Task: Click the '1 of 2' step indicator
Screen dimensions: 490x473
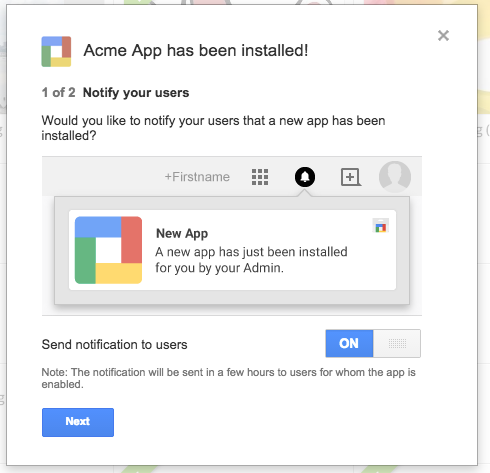Action: tap(58, 92)
